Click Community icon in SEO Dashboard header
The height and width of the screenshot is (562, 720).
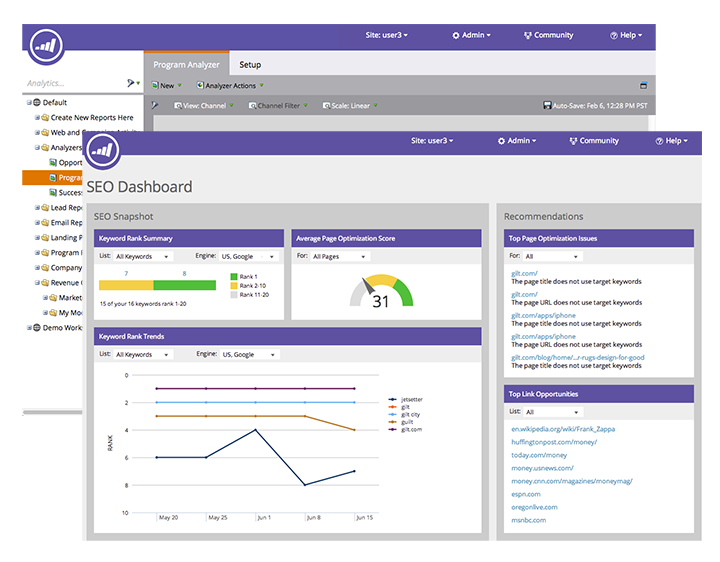coord(573,141)
